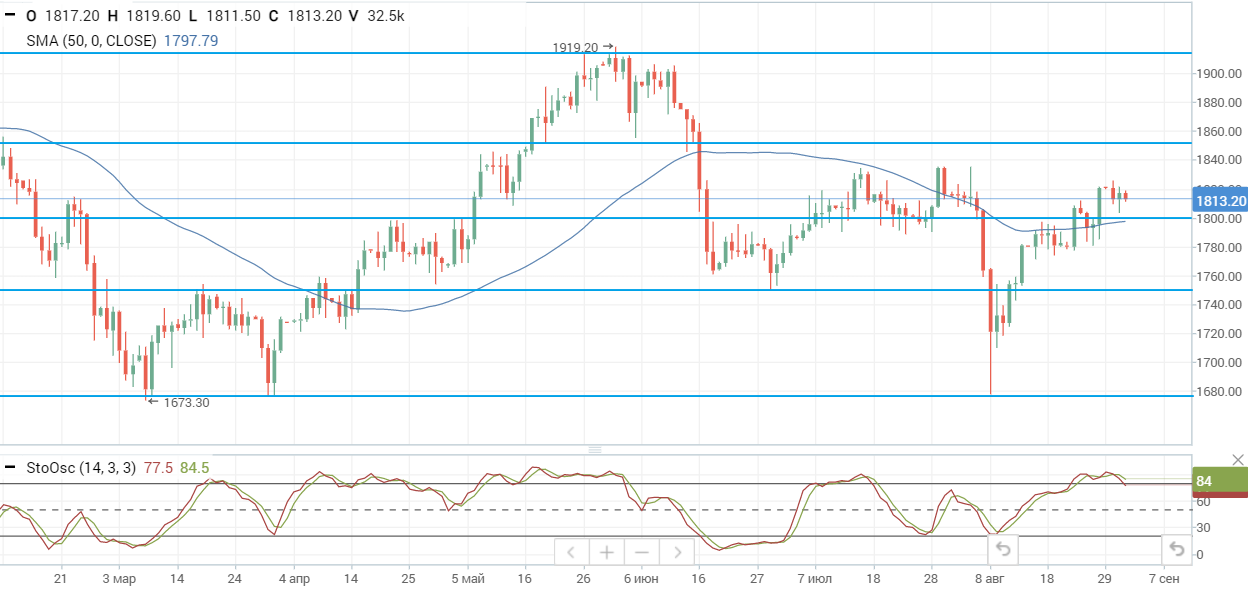Collapse the main price chart legend
Screen dimensions: 1248x590
(10, 17)
